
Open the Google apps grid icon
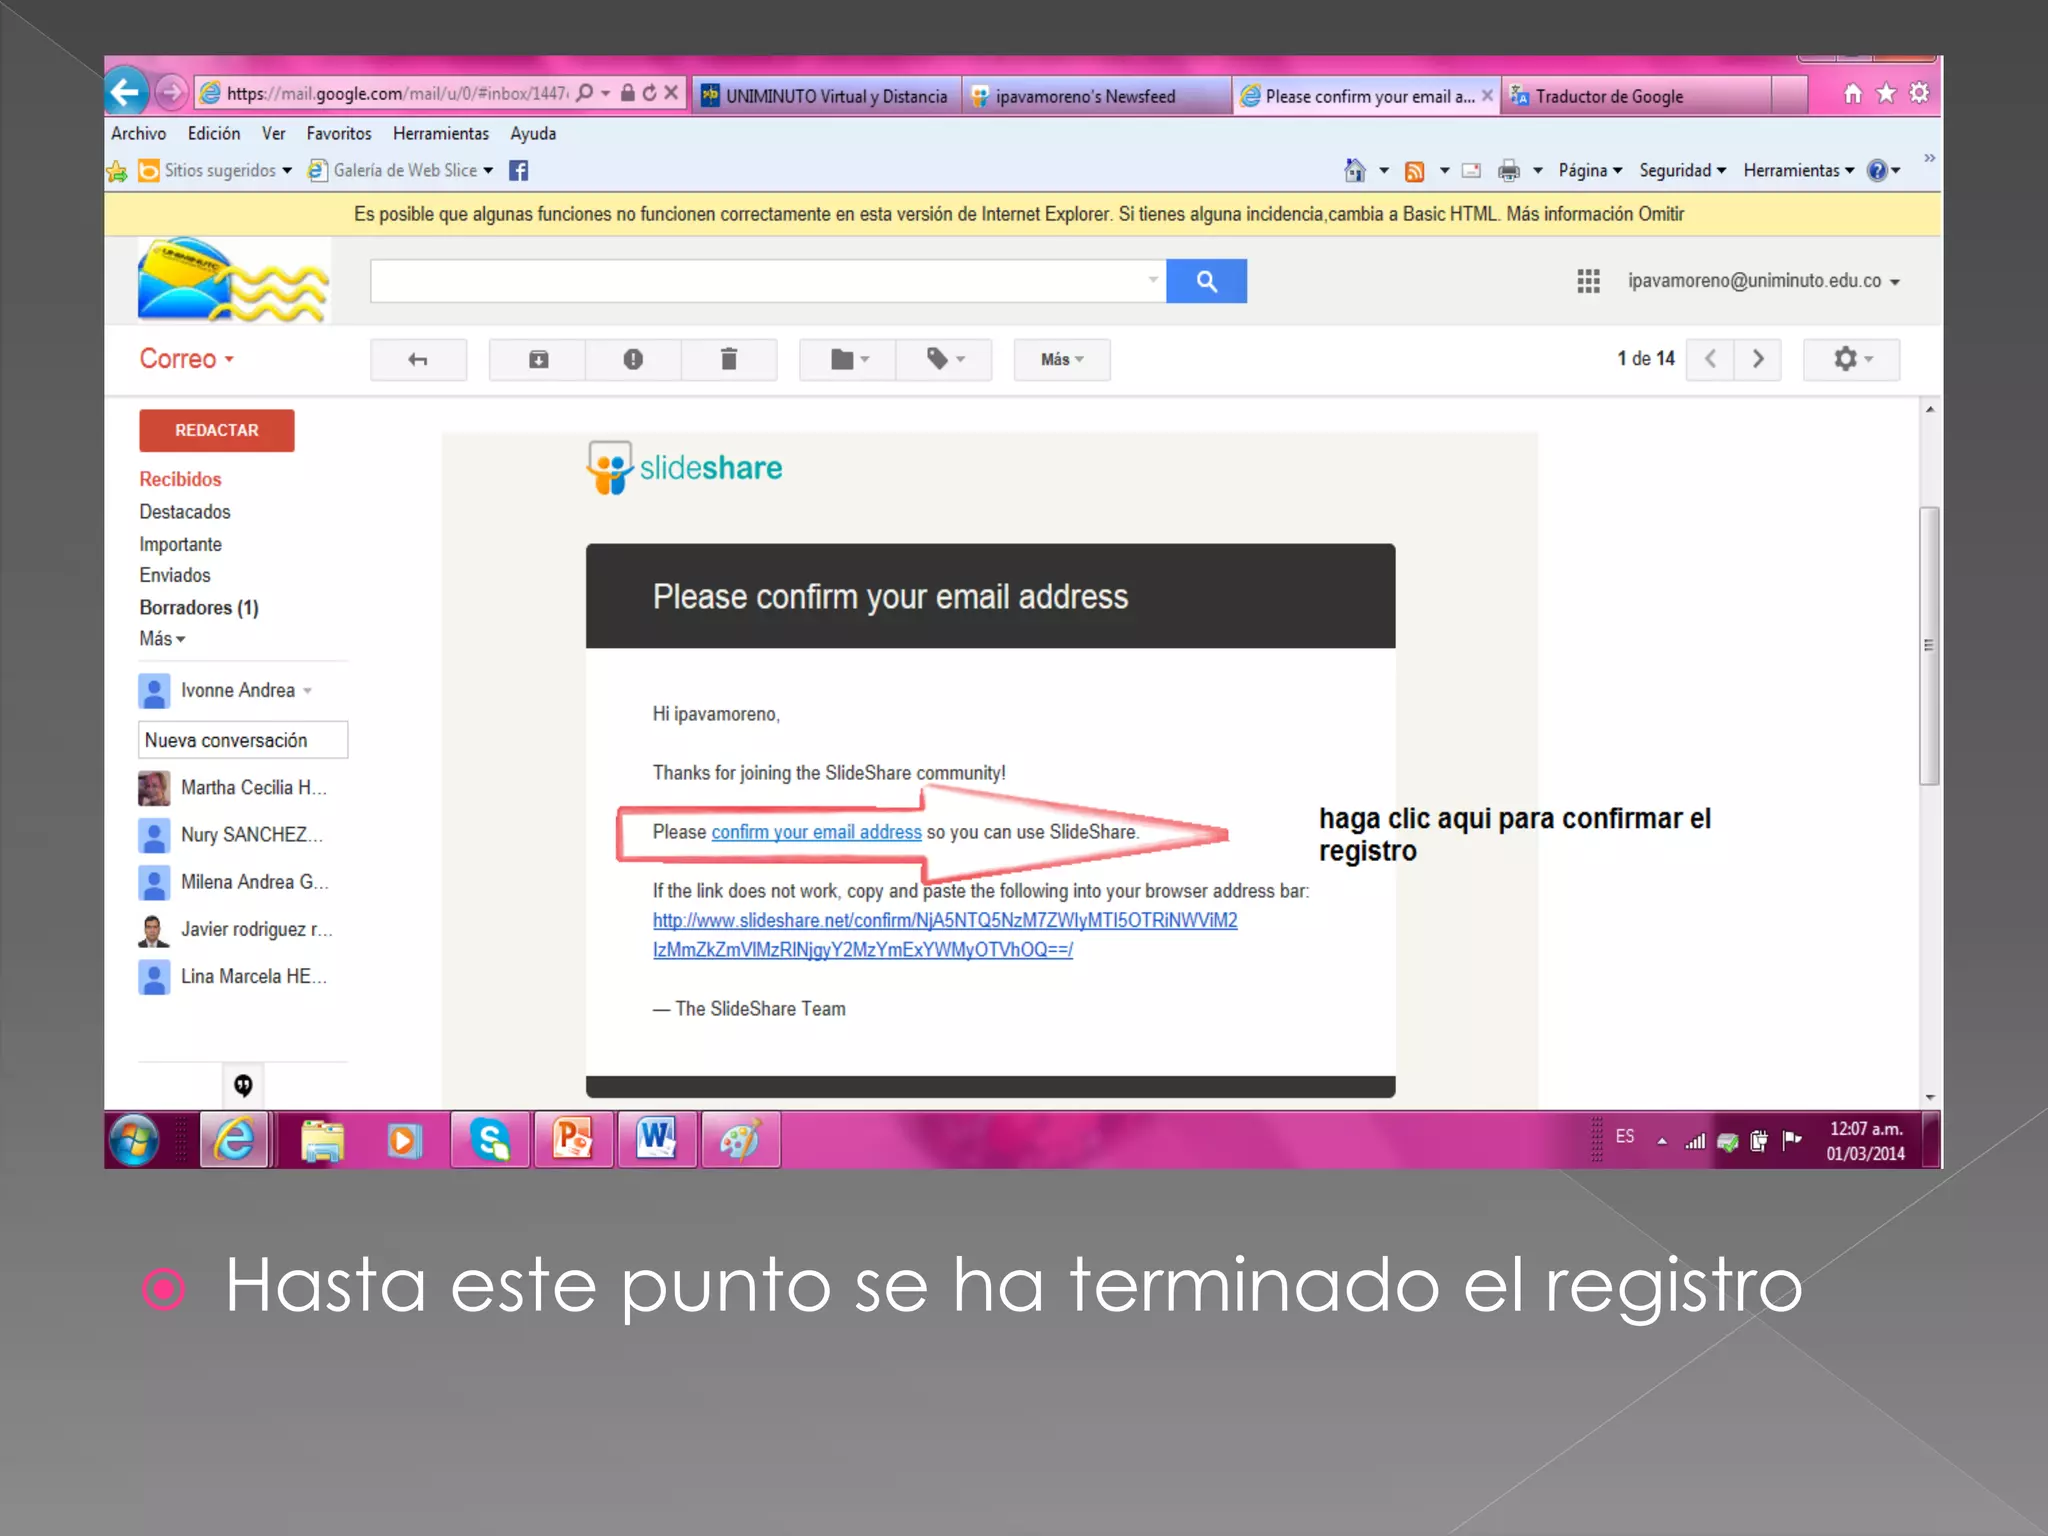point(1588,281)
